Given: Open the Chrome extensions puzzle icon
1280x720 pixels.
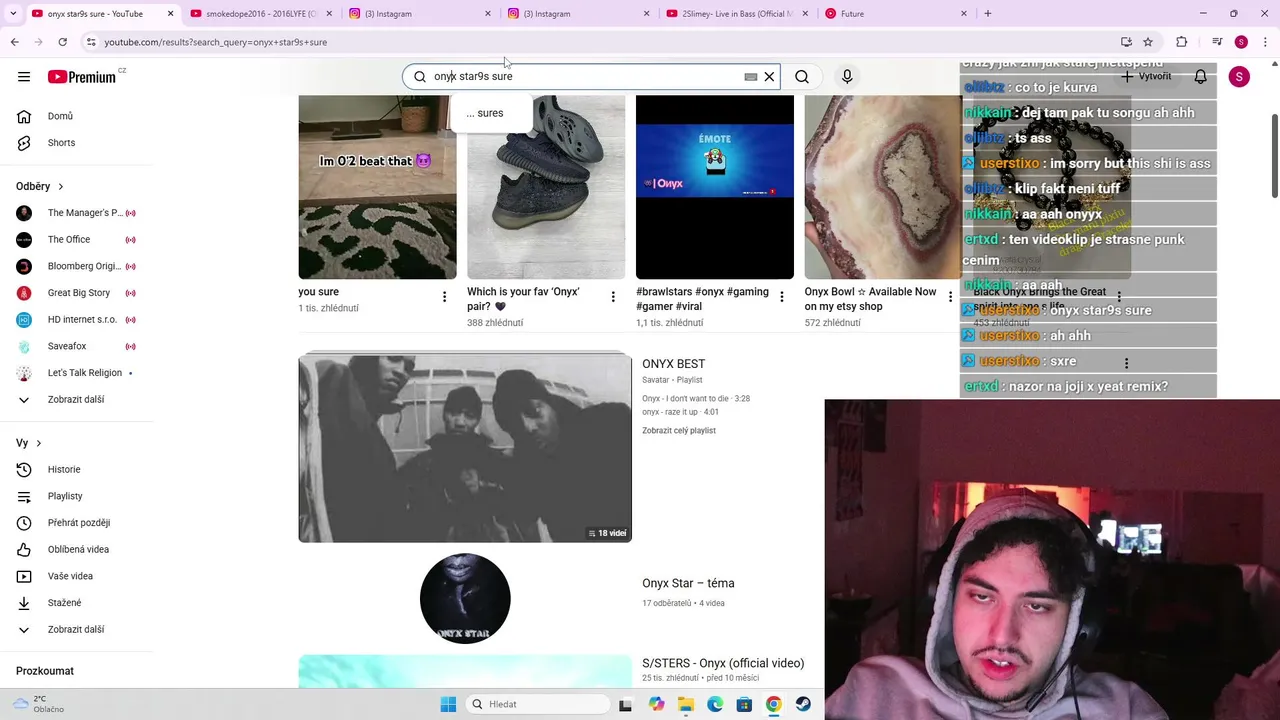Looking at the screenshot, I should (1182, 42).
